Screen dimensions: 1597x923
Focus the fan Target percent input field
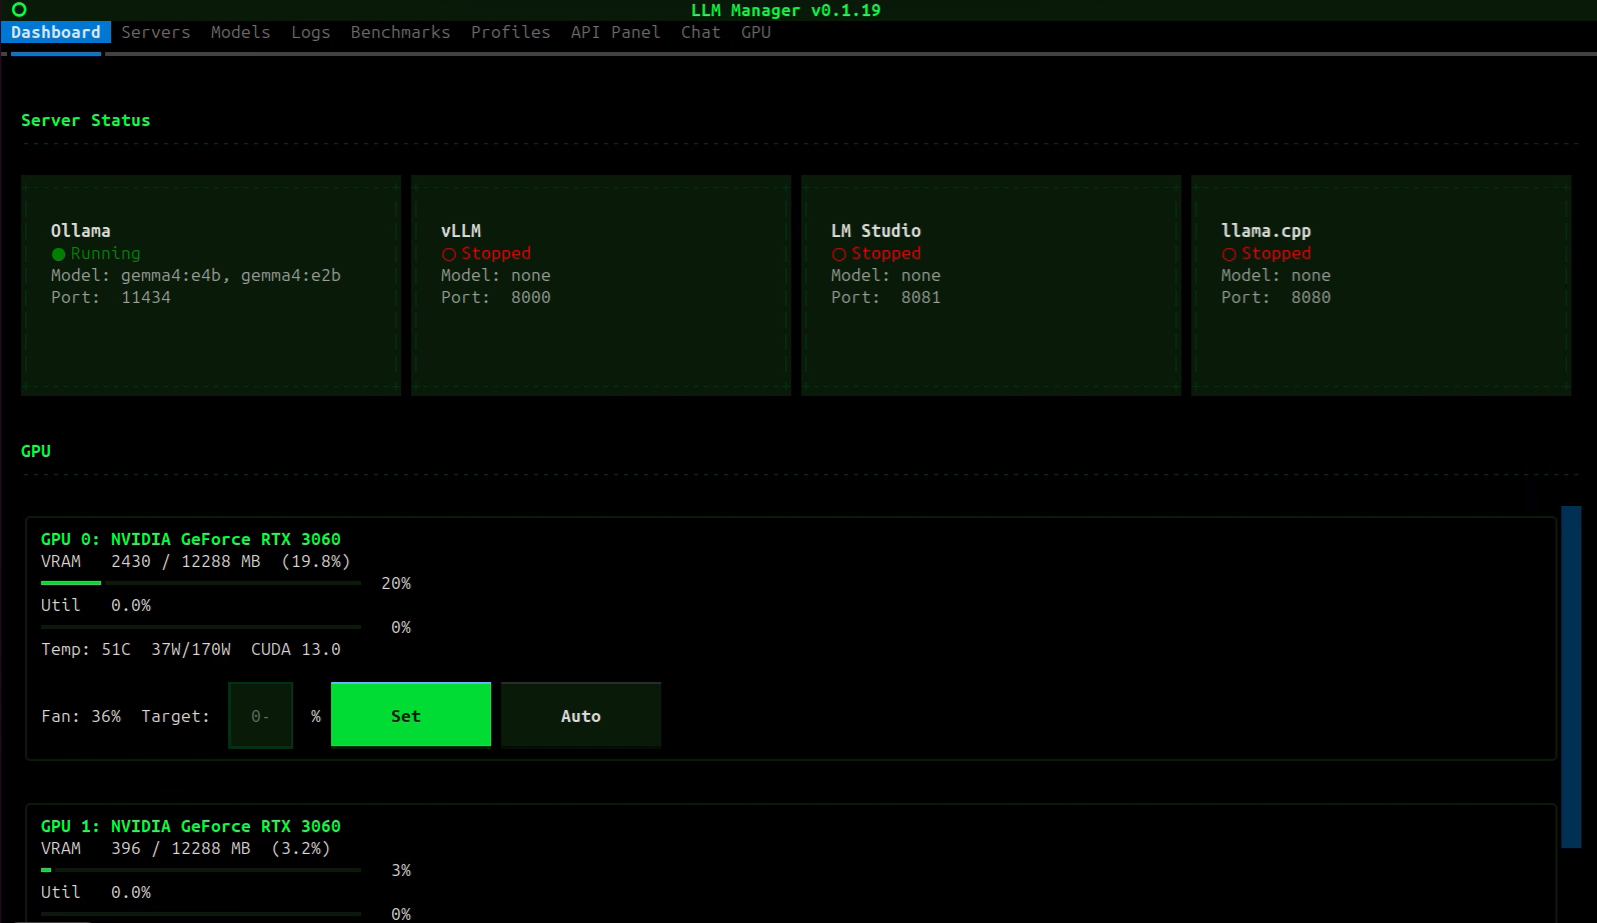click(261, 715)
